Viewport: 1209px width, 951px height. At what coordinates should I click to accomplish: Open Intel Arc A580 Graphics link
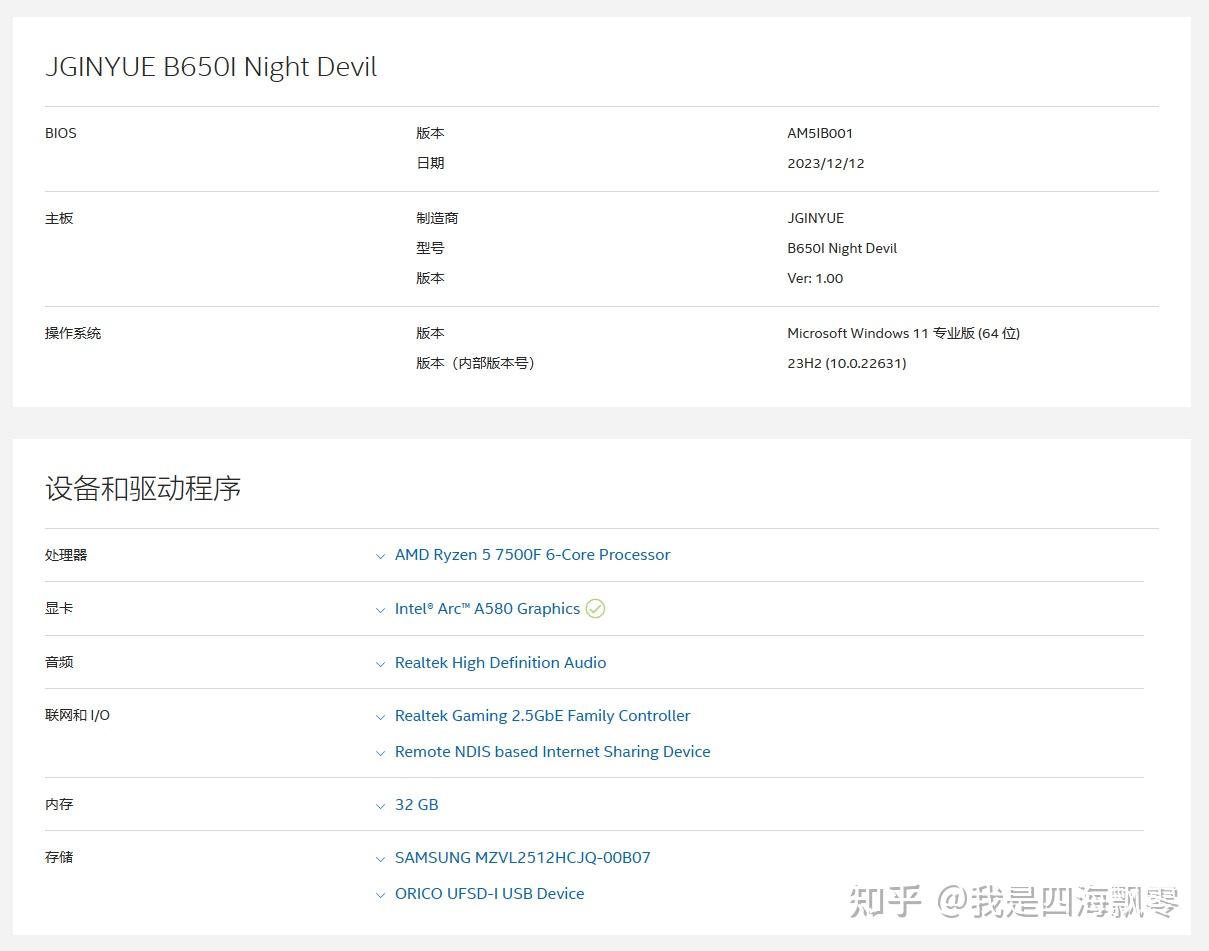click(487, 608)
